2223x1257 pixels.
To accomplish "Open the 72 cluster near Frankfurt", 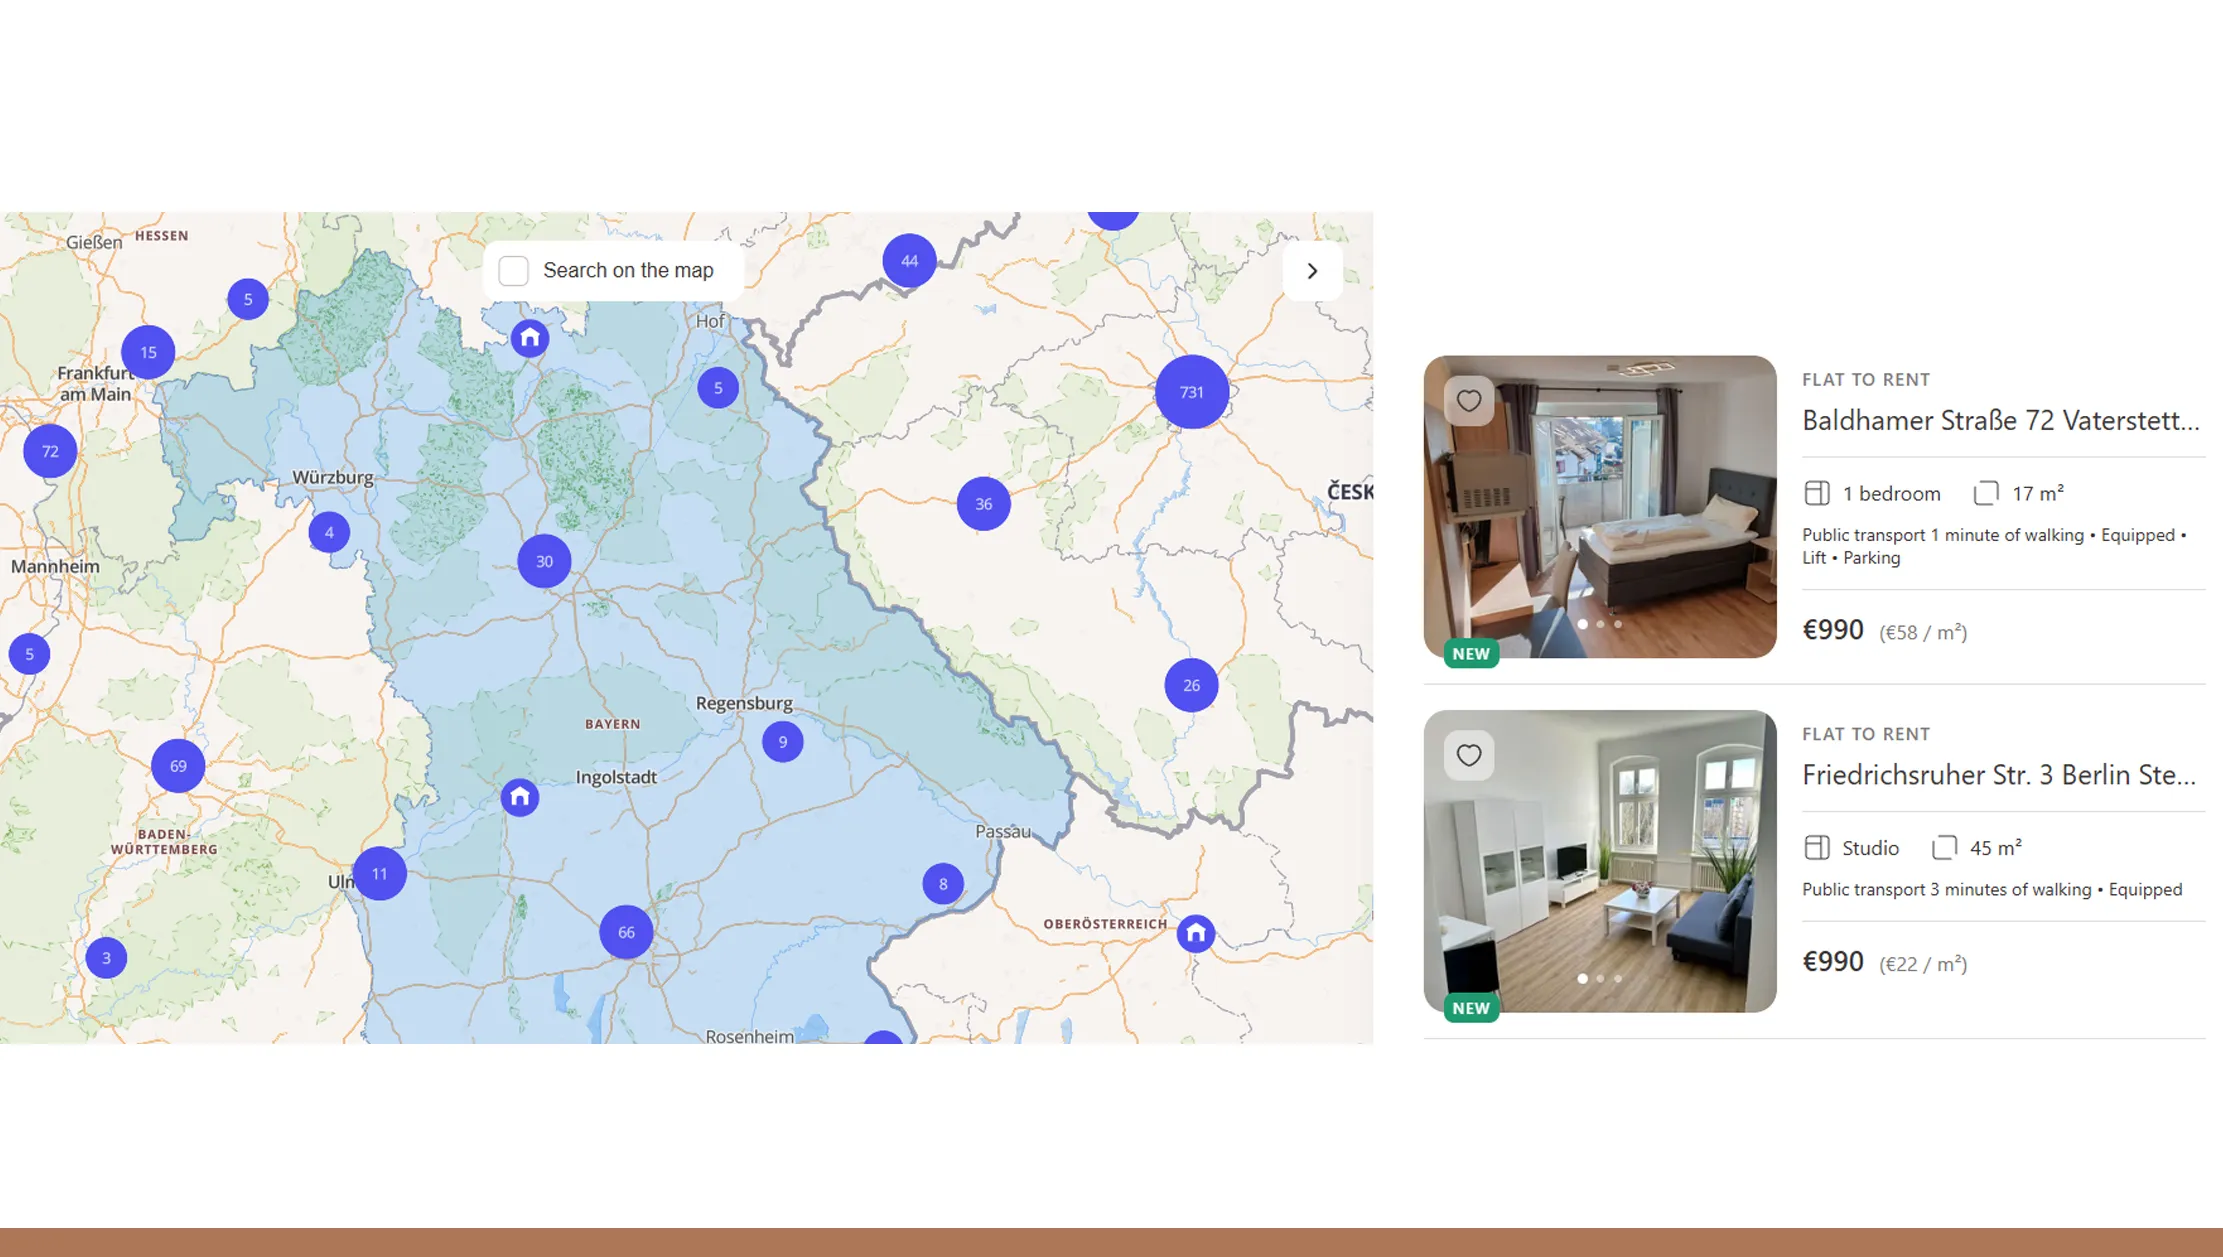I will coord(50,451).
